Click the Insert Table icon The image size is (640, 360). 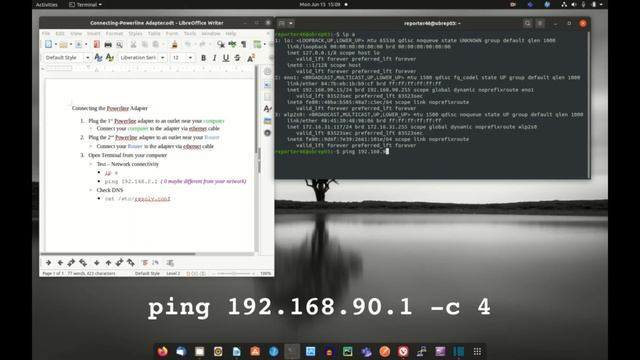pyautogui.click(x=257, y=44)
